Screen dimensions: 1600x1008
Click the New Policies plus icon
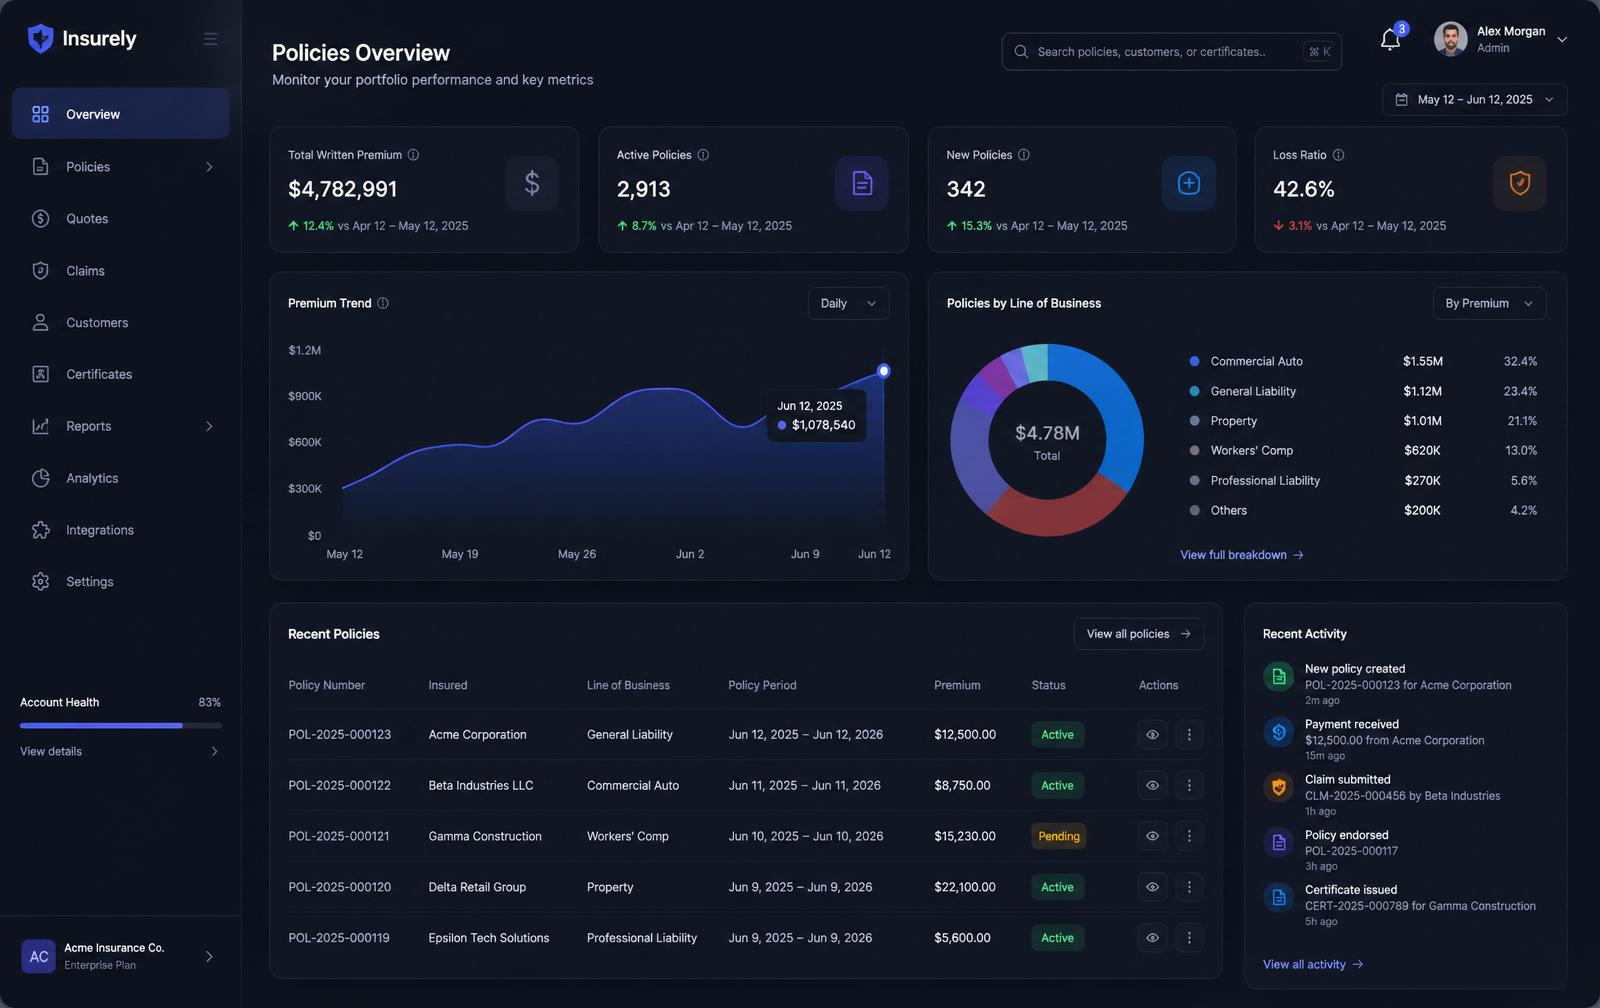coord(1189,183)
